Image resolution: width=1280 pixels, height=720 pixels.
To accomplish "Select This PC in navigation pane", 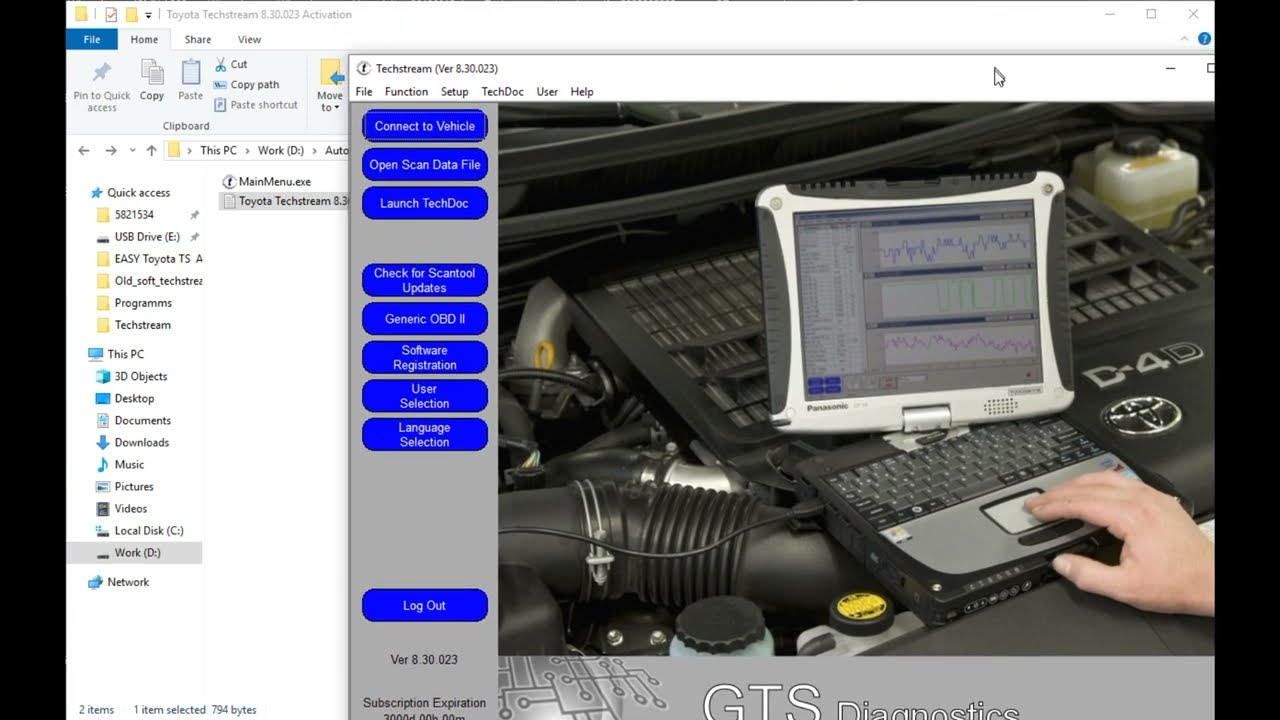I will click(x=125, y=354).
